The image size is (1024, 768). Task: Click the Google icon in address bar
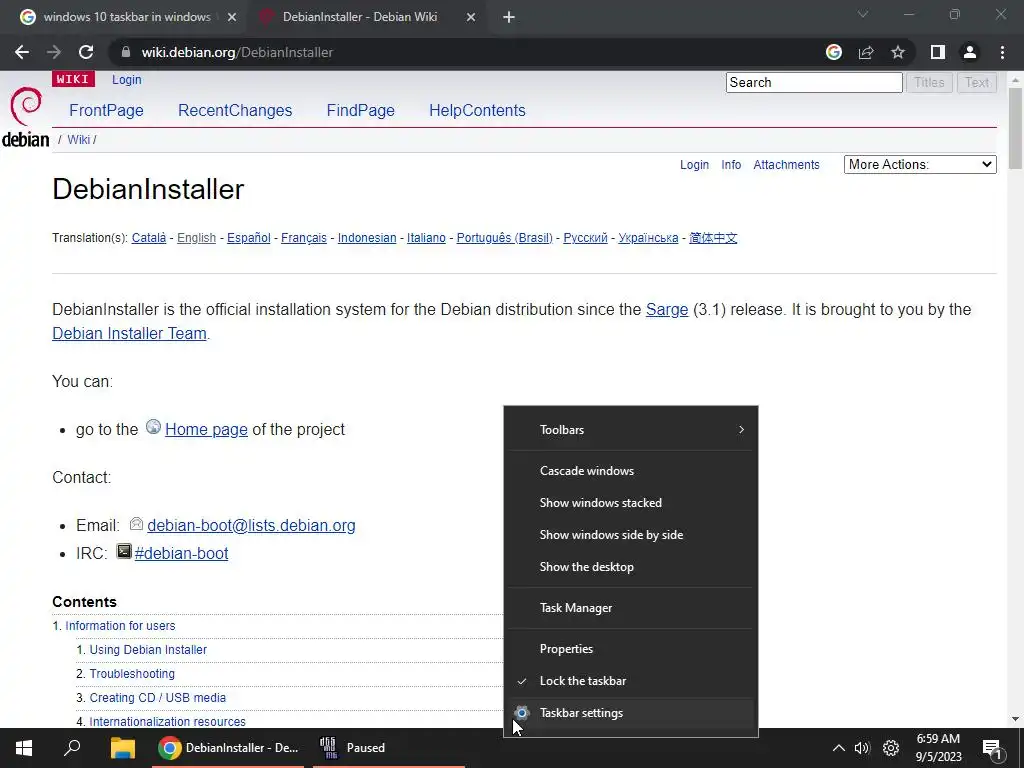click(x=834, y=52)
